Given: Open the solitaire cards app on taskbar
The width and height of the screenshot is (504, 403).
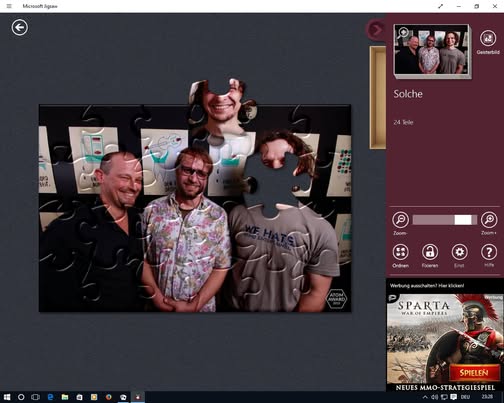Looking at the screenshot, I should [123, 397].
